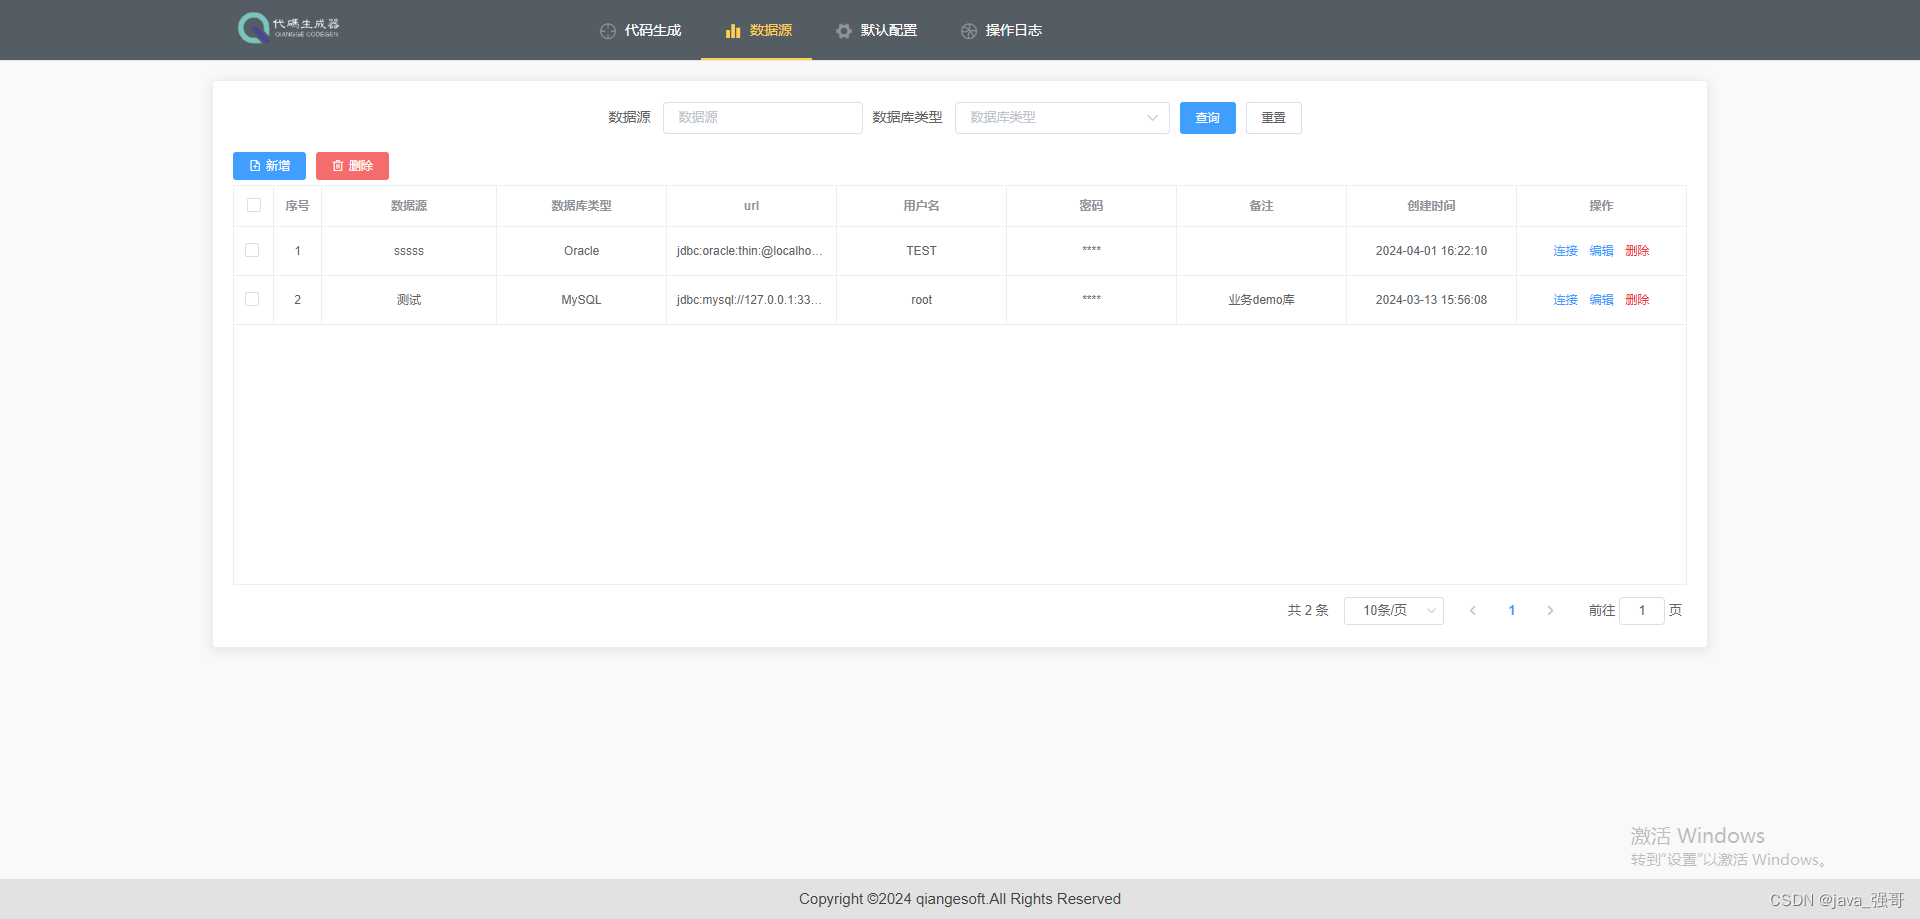Open the 数据库类型 dropdown

(x=1062, y=118)
